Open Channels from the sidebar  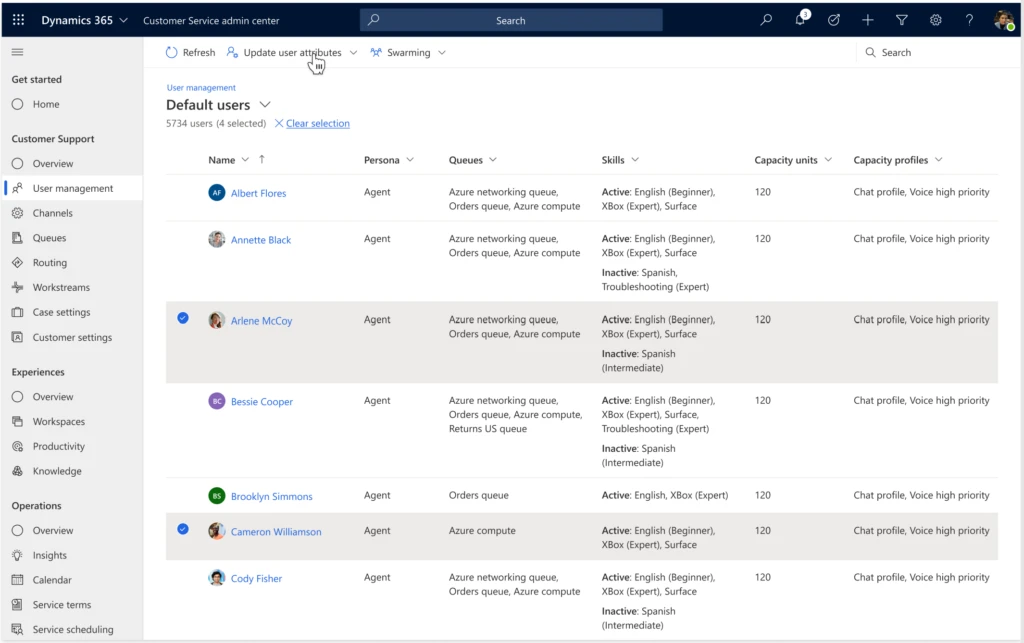coord(52,213)
